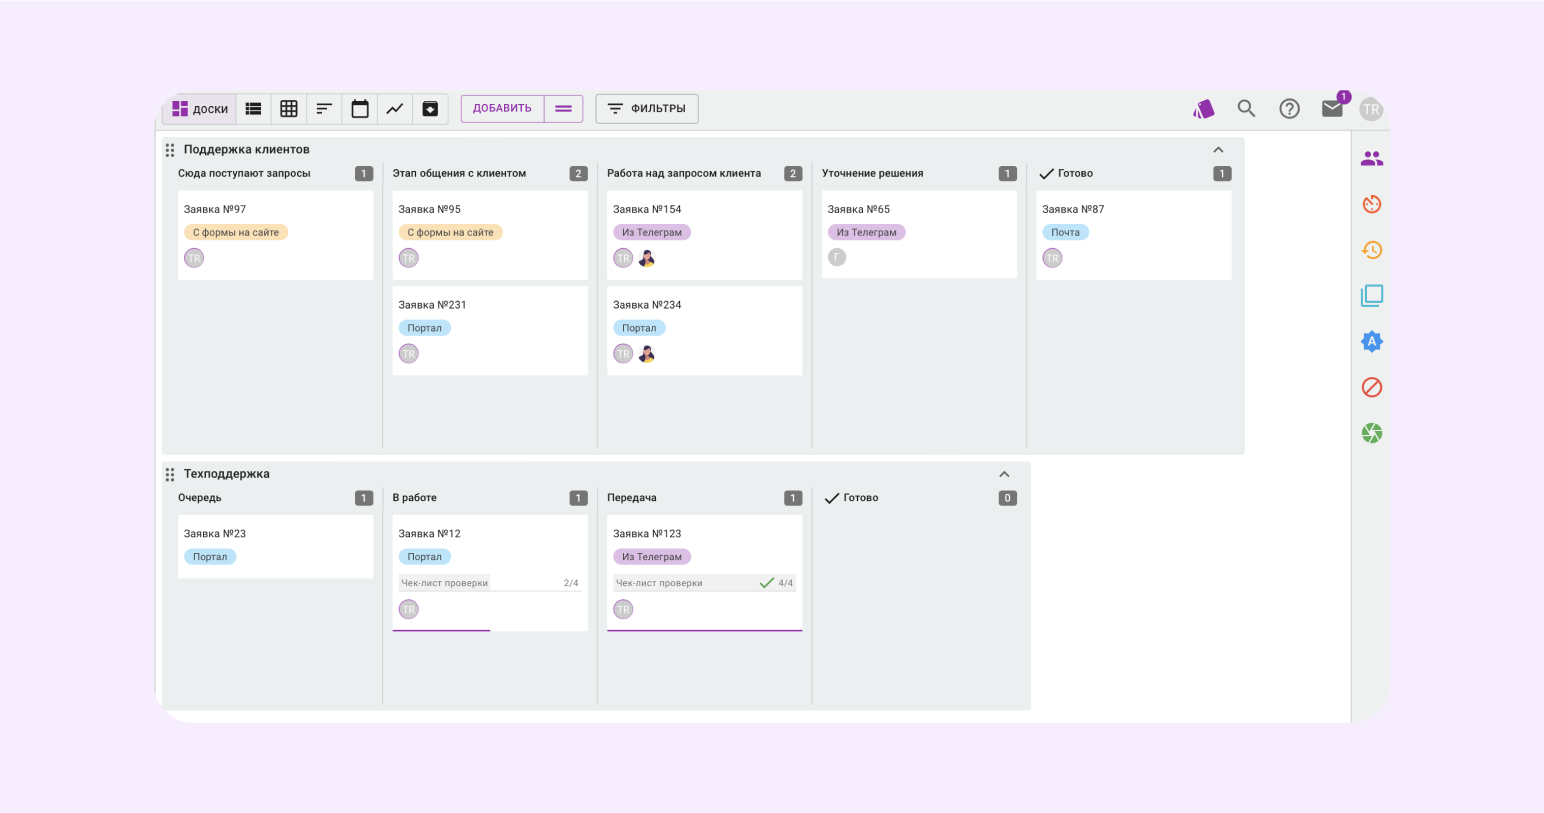
Task: Click the red blocked icon in the sidebar
Action: tap(1372, 387)
